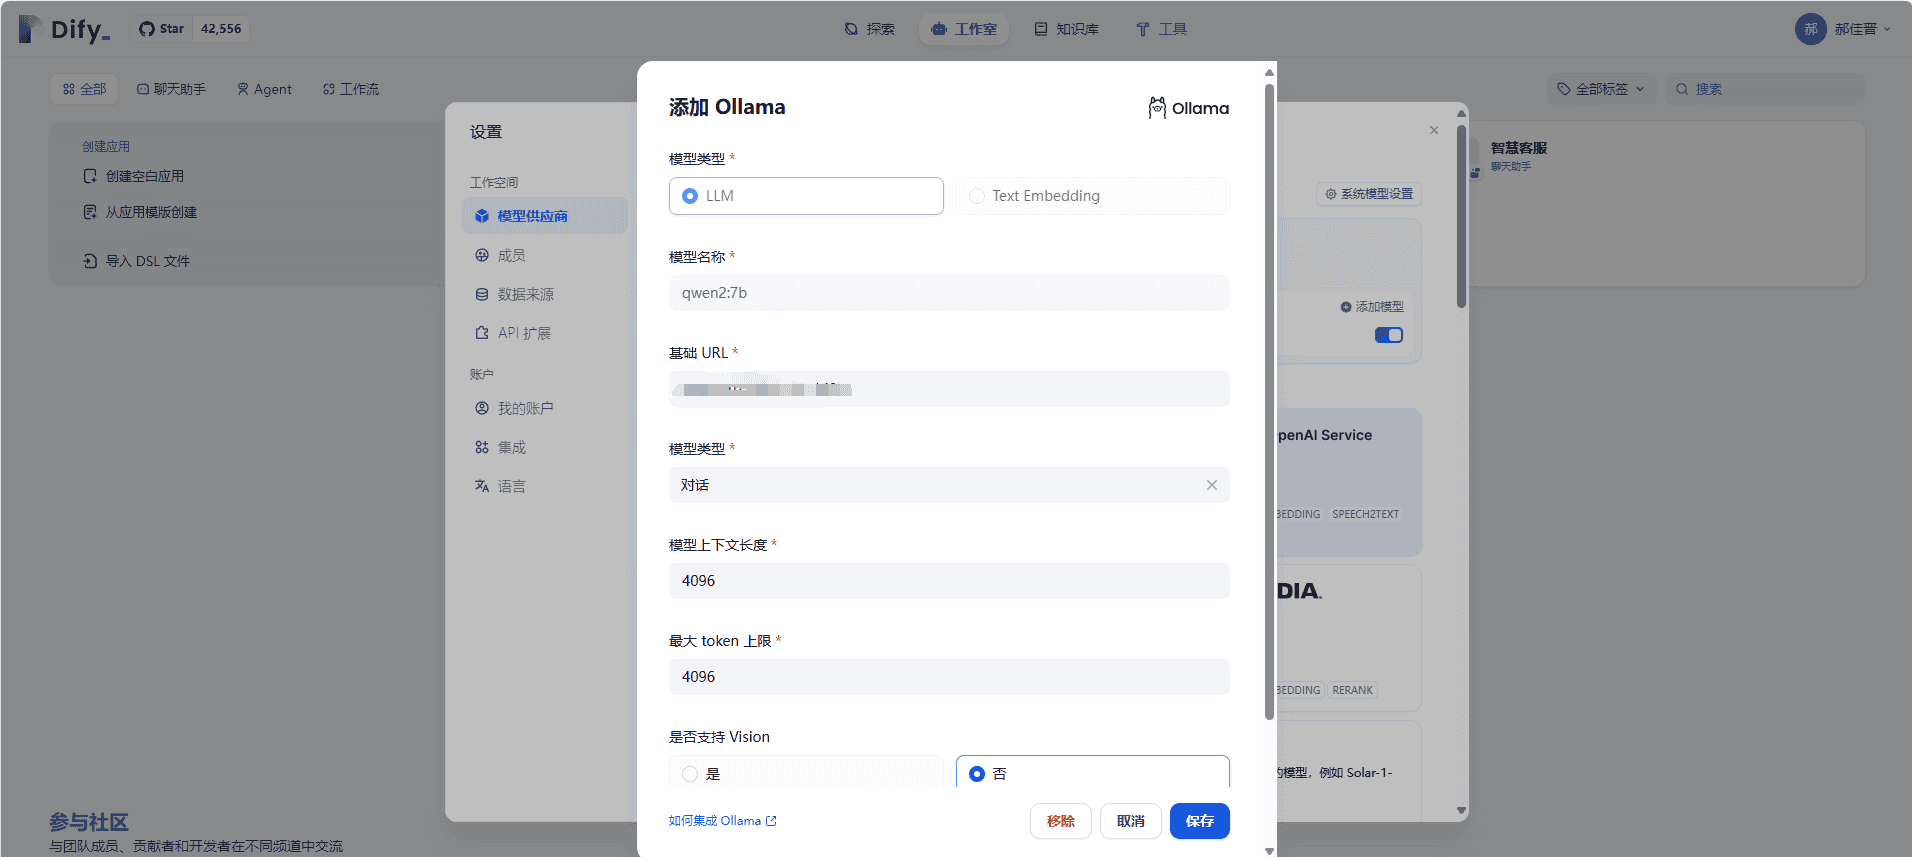Click the 集成 icon in sidebar
The width and height of the screenshot is (1912, 857).
(482, 447)
